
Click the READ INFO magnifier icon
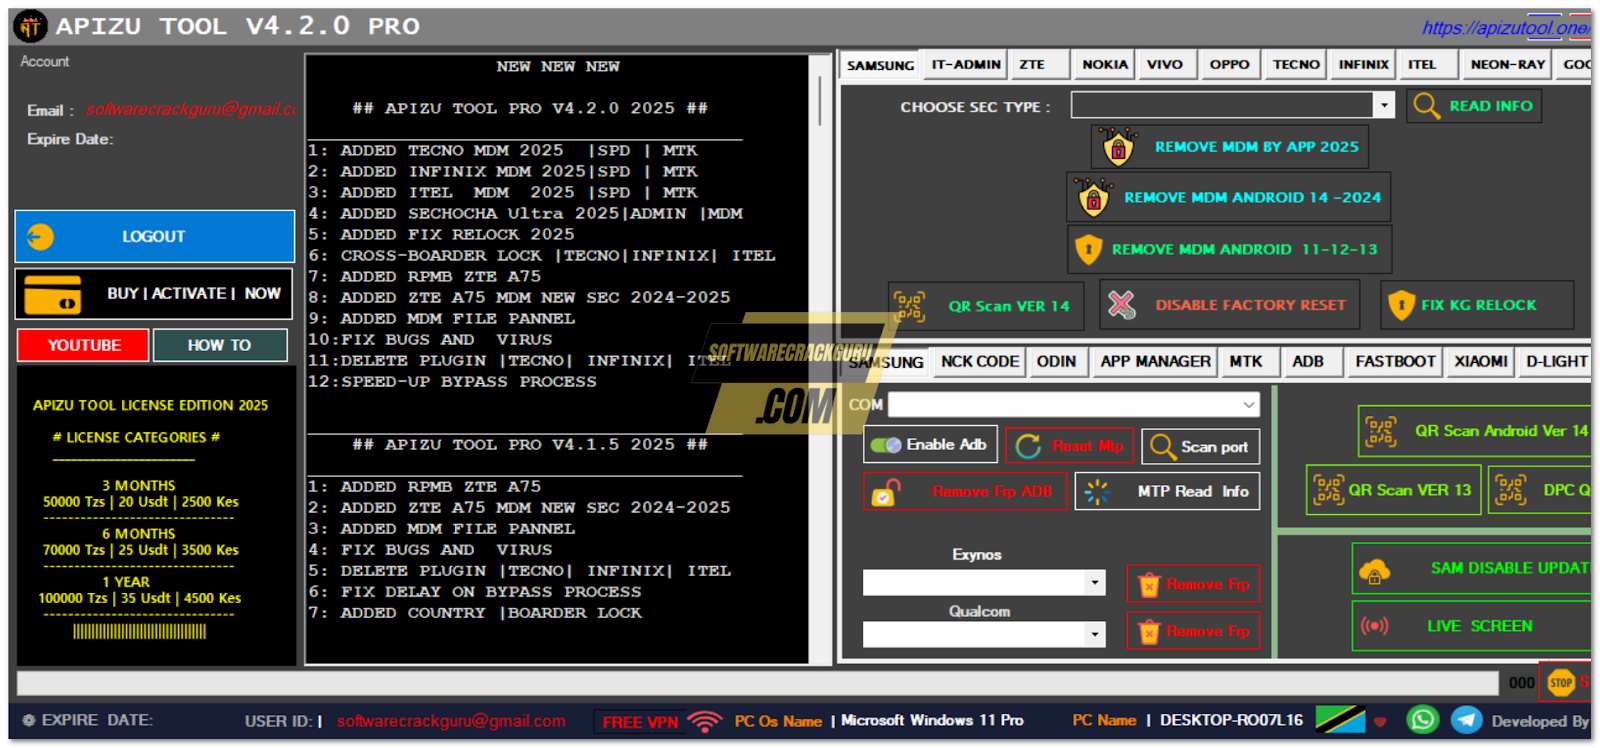pyautogui.click(x=1427, y=106)
